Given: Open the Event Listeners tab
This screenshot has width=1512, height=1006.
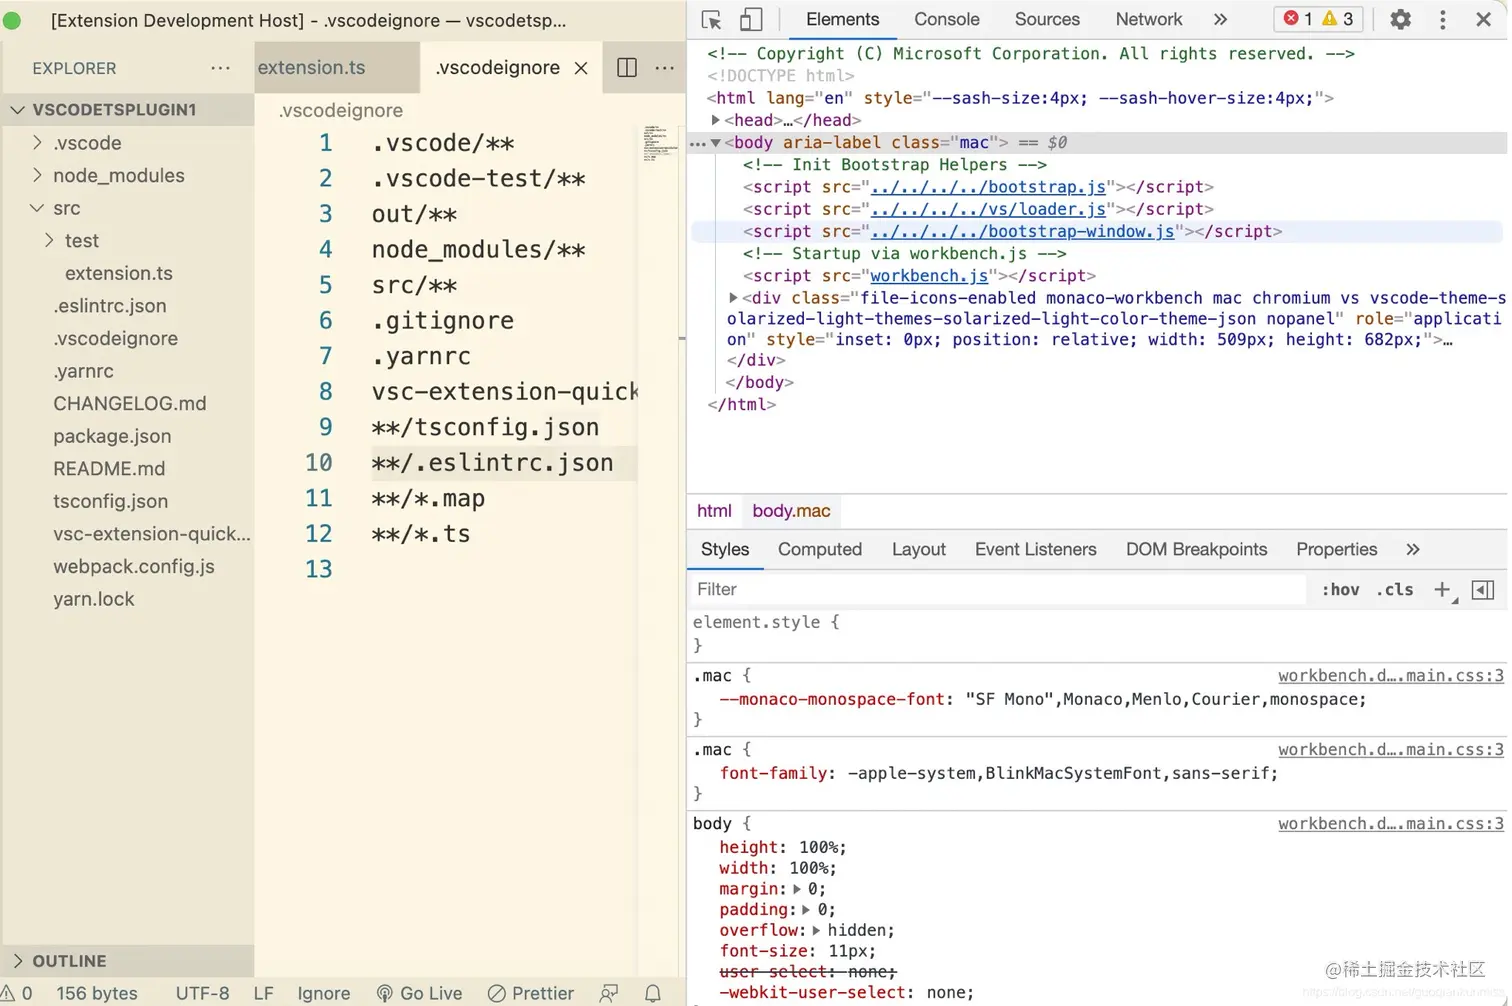Looking at the screenshot, I should (x=1035, y=549).
